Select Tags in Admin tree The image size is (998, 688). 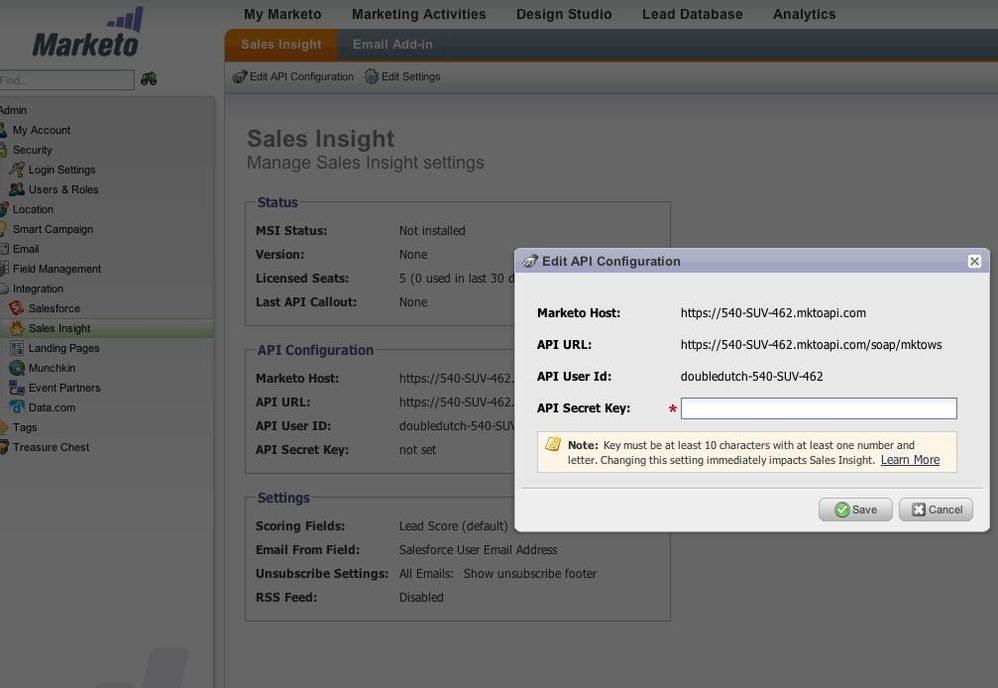tap(25, 427)
